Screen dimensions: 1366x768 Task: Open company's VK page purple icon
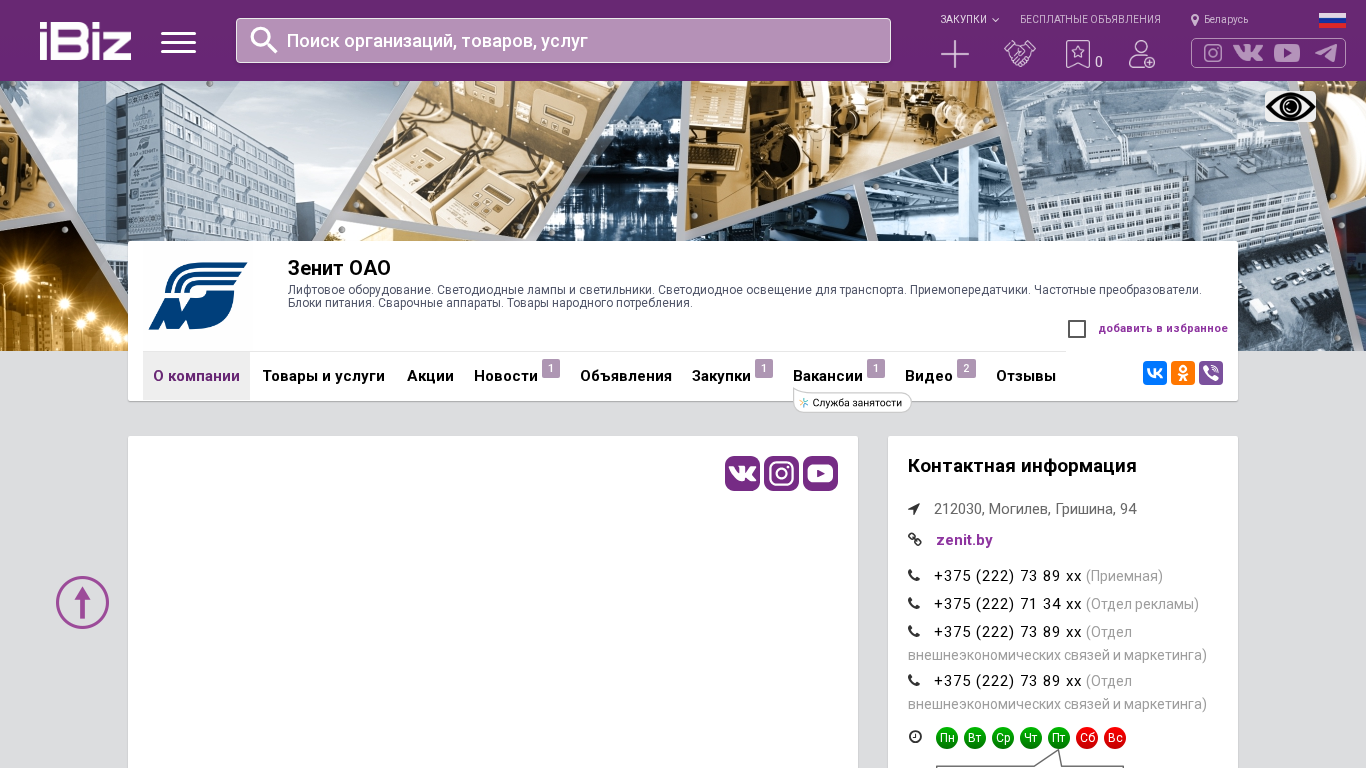pos(743,473)
